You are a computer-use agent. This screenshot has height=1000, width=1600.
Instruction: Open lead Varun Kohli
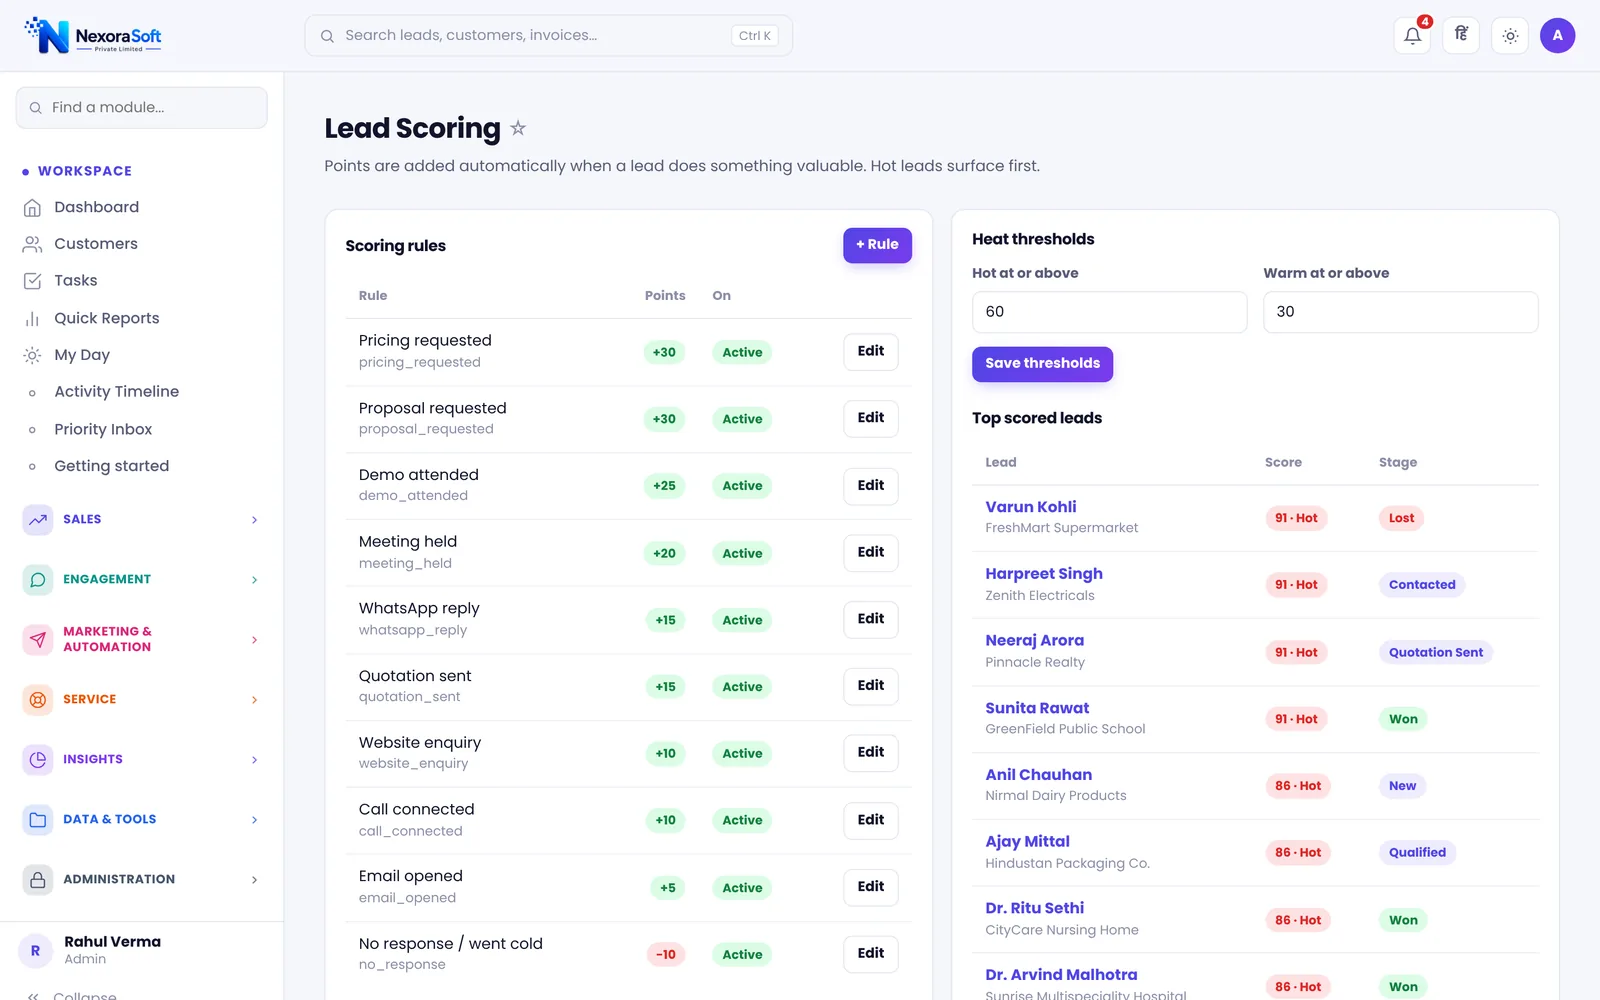(x=1030, y=507)
